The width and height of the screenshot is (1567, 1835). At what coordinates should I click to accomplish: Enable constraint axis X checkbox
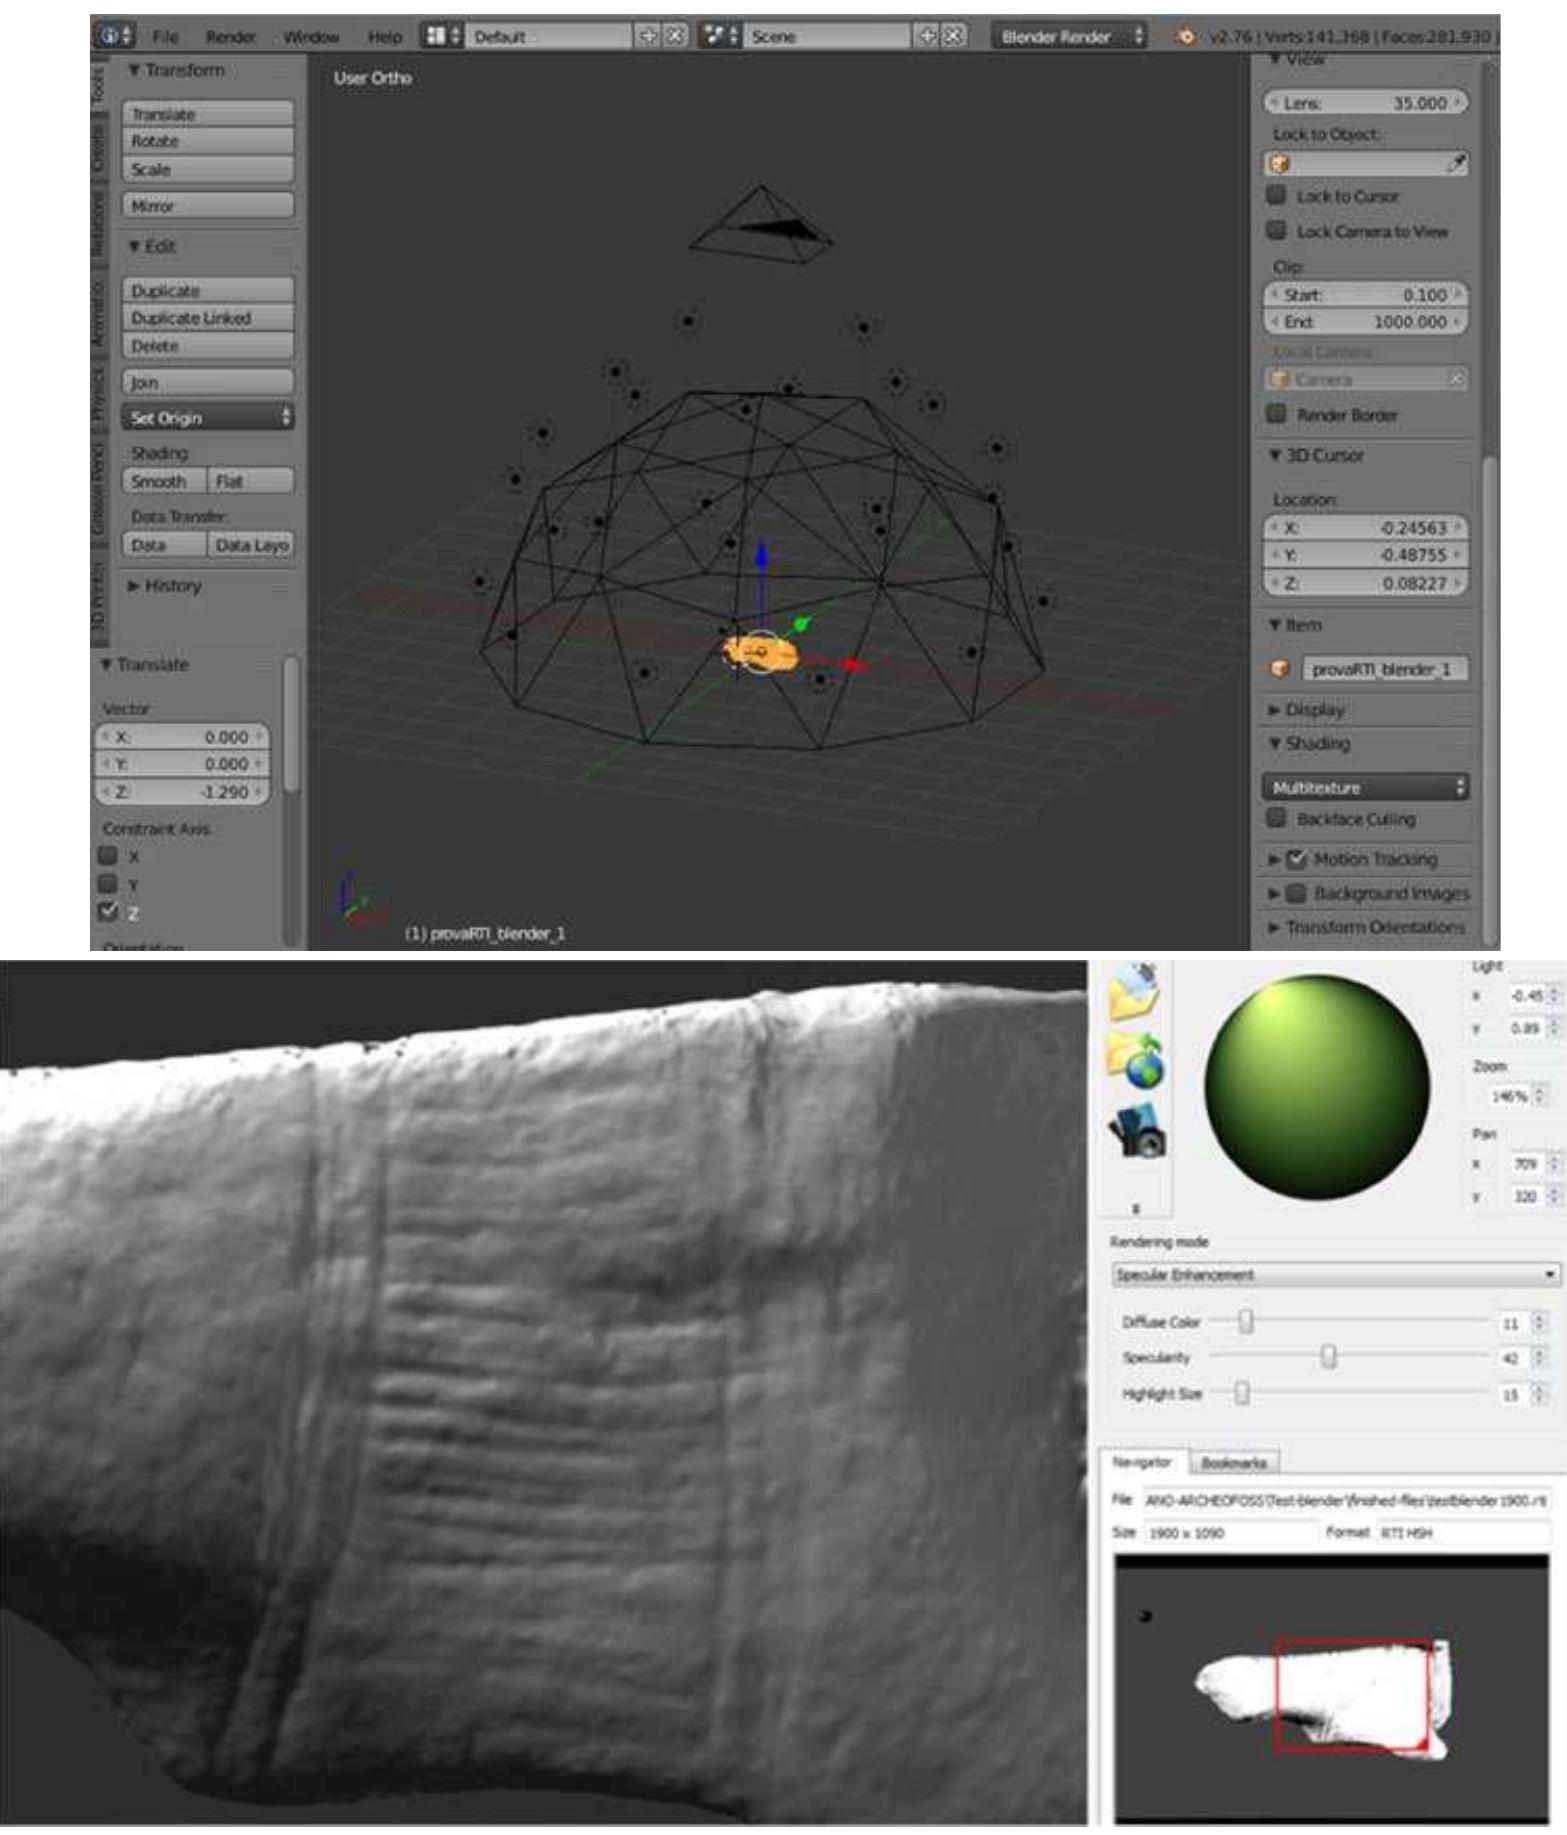tap(108, 856)
